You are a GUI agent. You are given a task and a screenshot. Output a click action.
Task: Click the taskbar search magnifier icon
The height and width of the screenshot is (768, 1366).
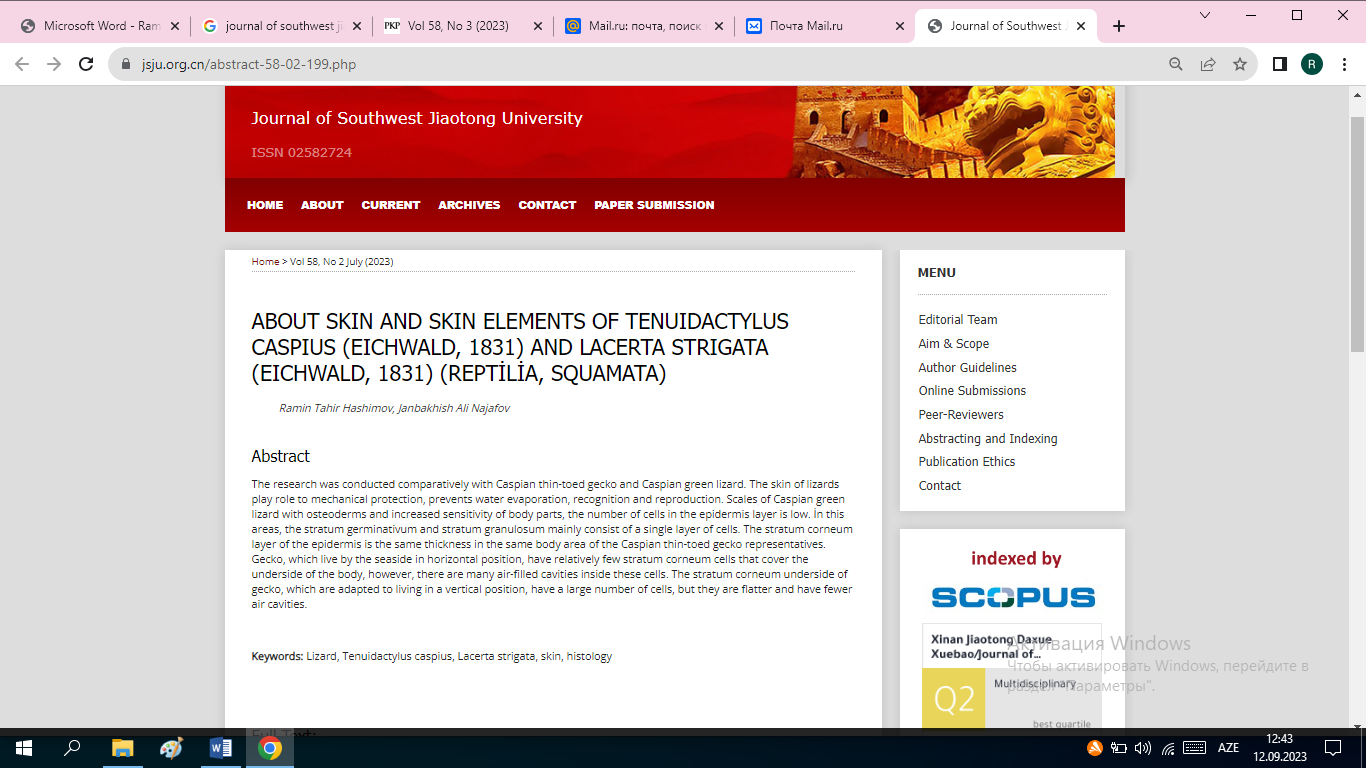72,748
